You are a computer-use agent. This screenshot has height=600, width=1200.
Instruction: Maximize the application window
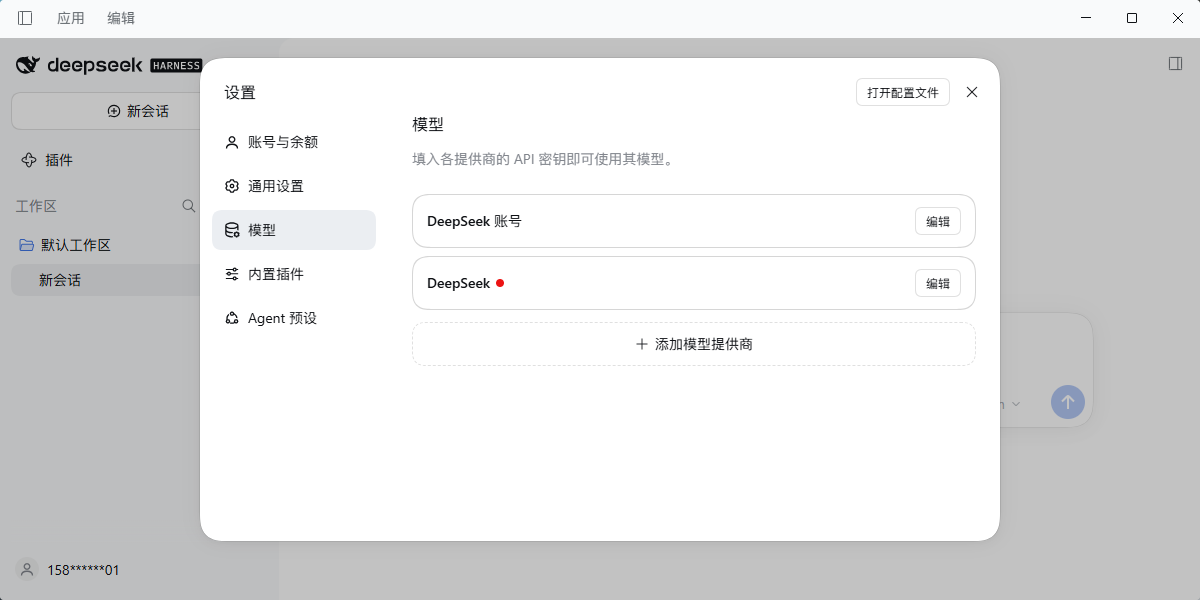[1131, 18]
